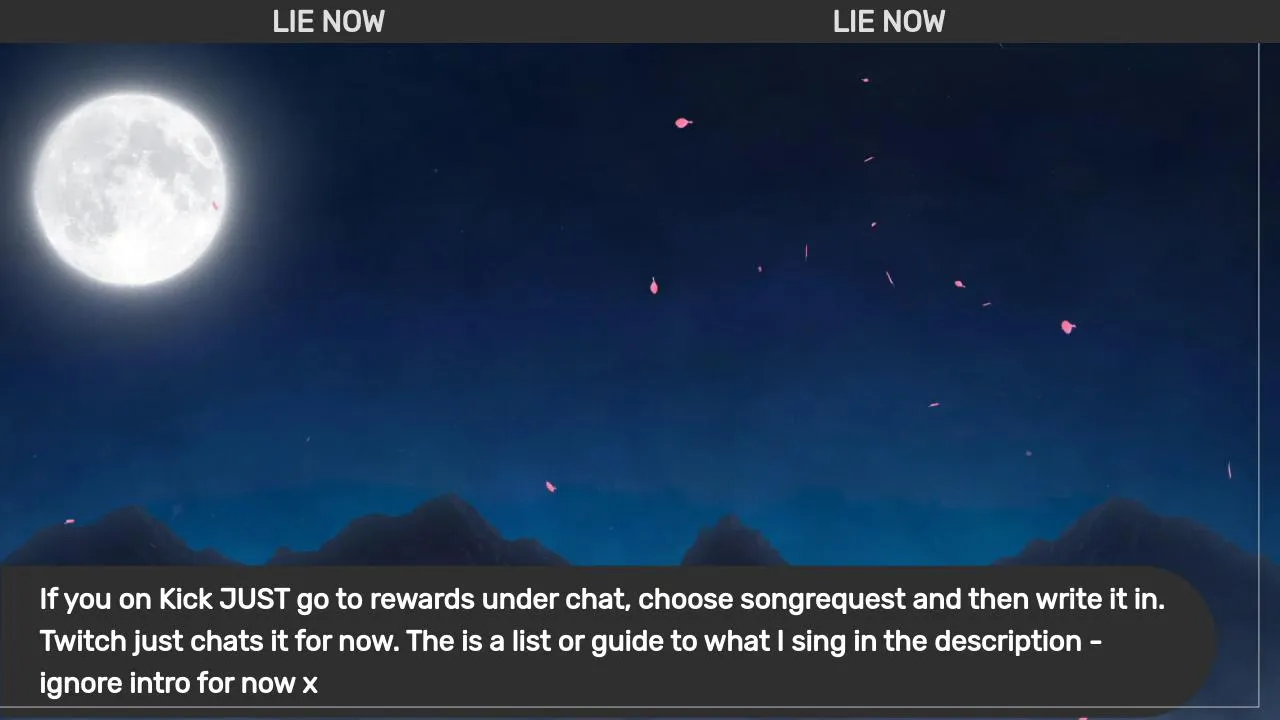This screenshot has height=720, width=1280.
Task: Click the teardrop pink petal just below the center of the sky
Action: (x=654, y=287)
